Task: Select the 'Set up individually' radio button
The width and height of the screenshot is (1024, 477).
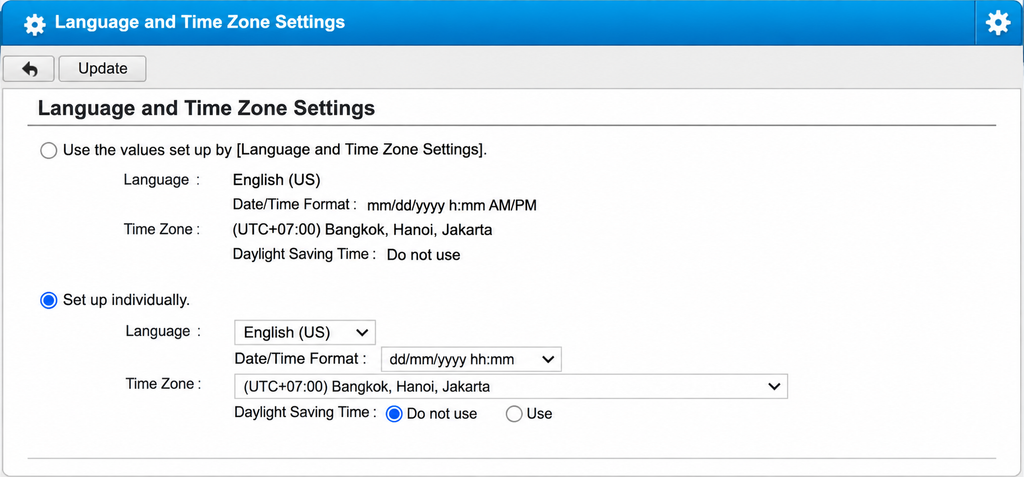Action: (48, 301)
